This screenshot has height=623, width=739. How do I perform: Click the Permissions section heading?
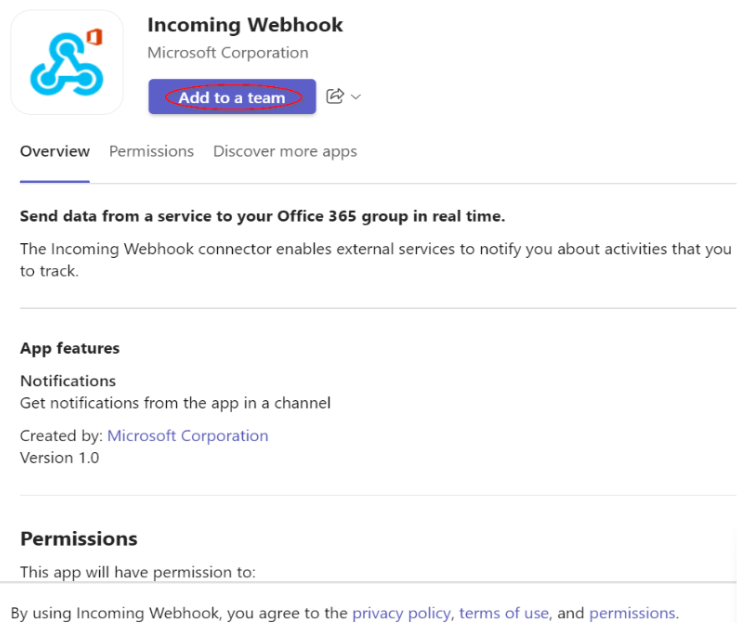click(x=79, y=539)
